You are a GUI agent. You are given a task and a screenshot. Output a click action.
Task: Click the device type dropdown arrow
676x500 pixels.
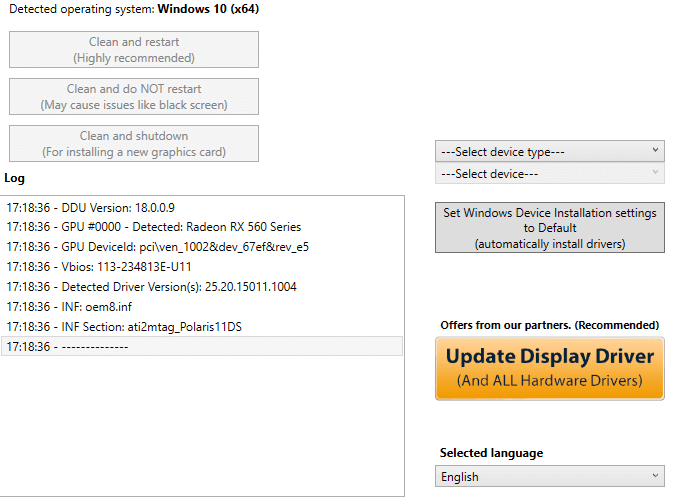pos(655,150)
